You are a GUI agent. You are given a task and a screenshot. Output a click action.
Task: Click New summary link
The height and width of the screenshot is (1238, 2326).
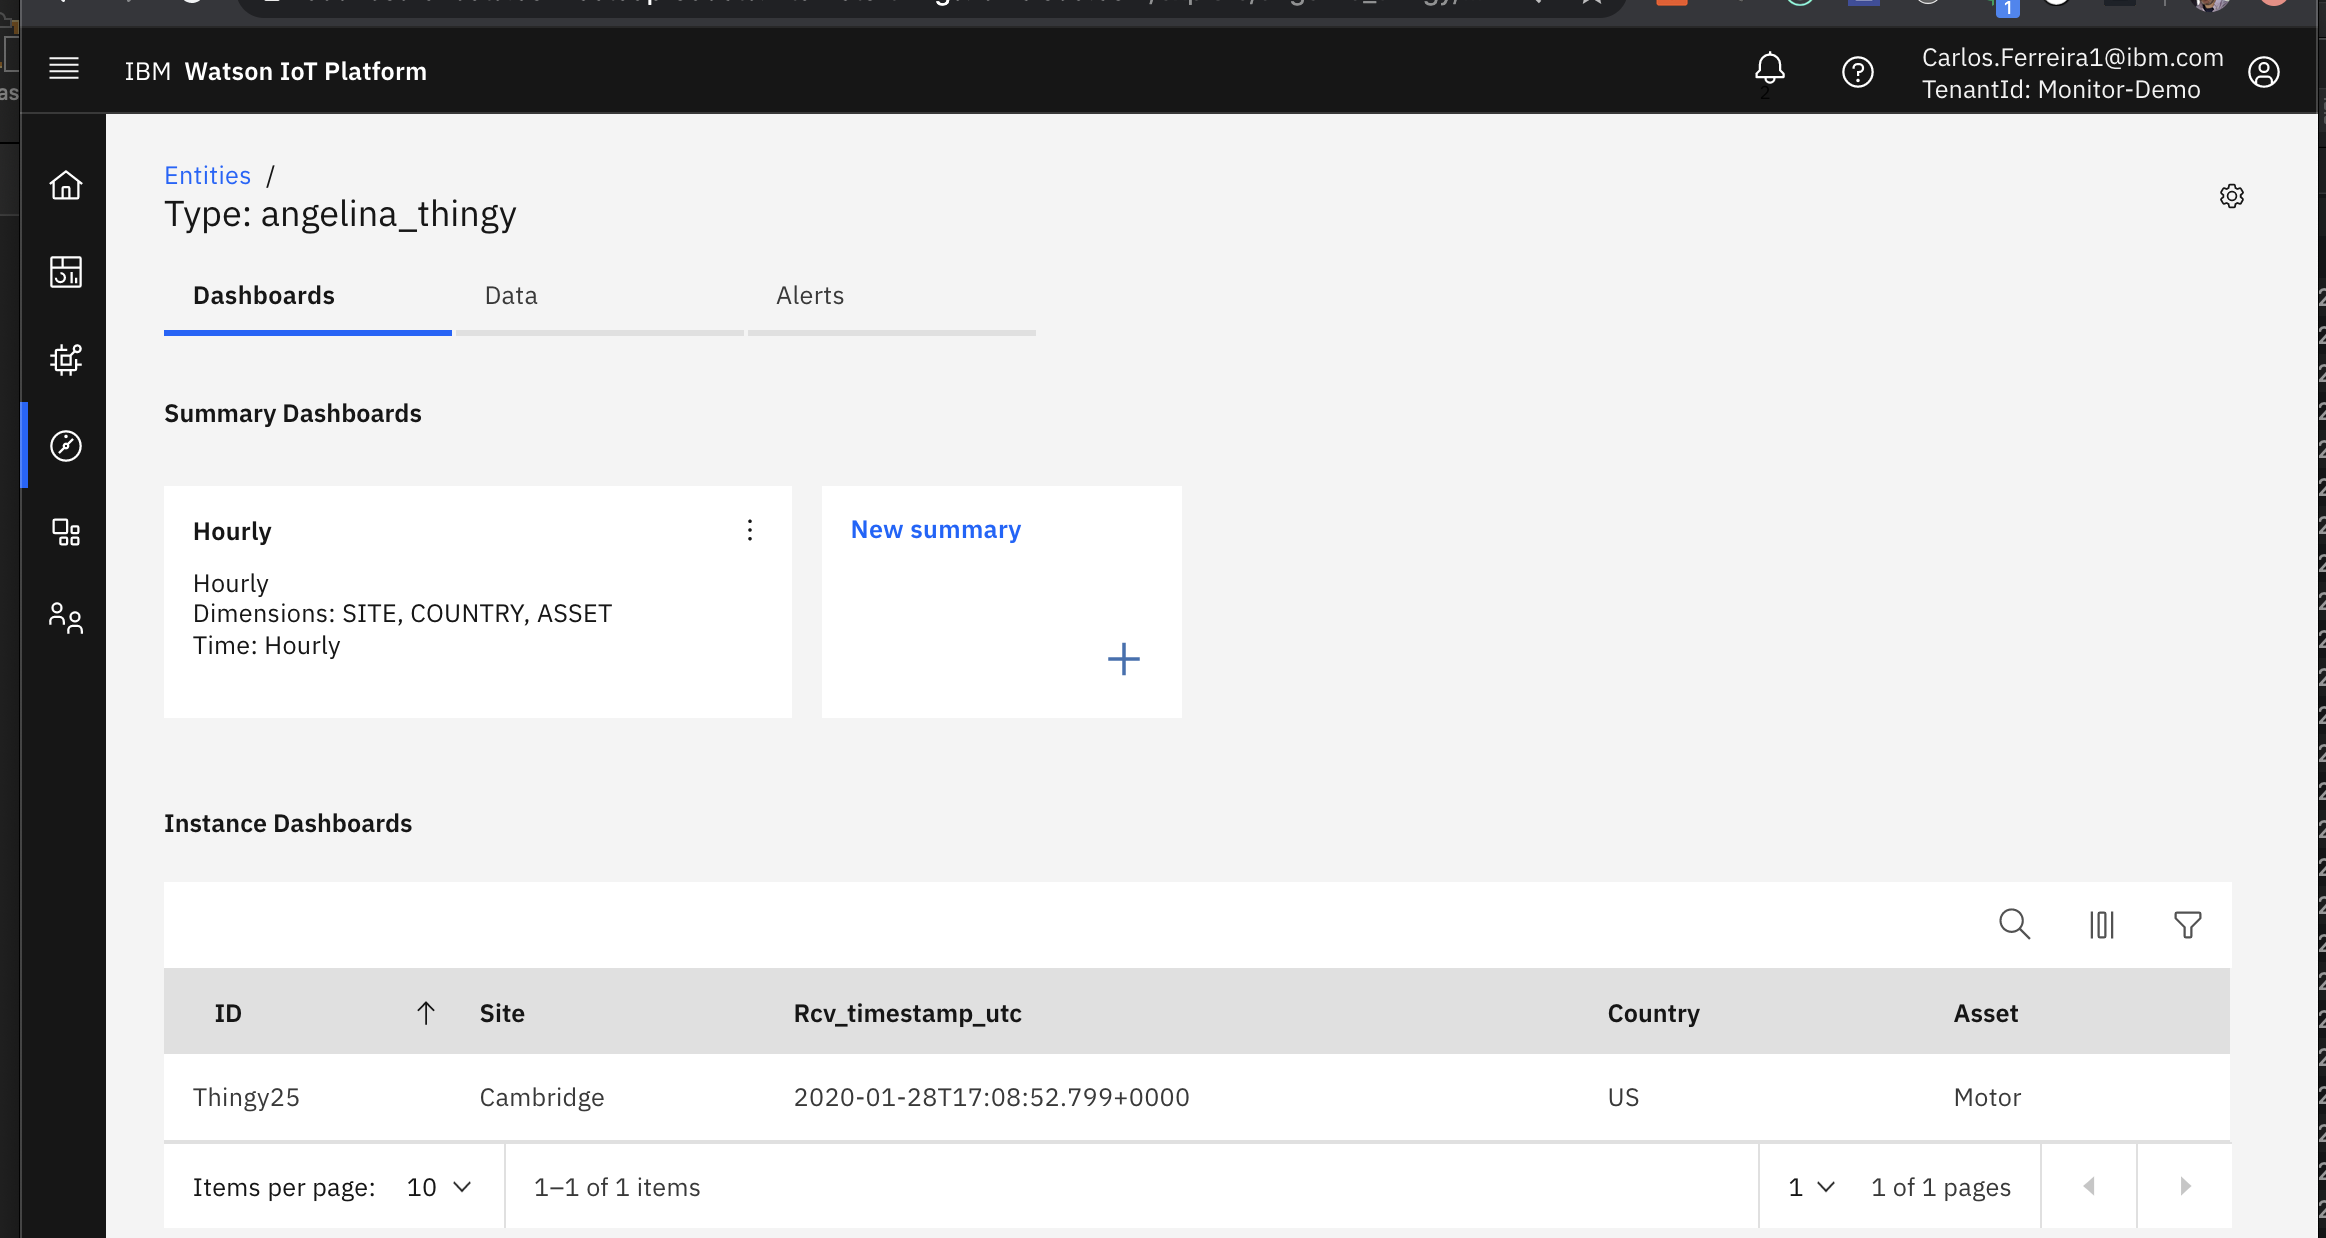coord(935,530)
